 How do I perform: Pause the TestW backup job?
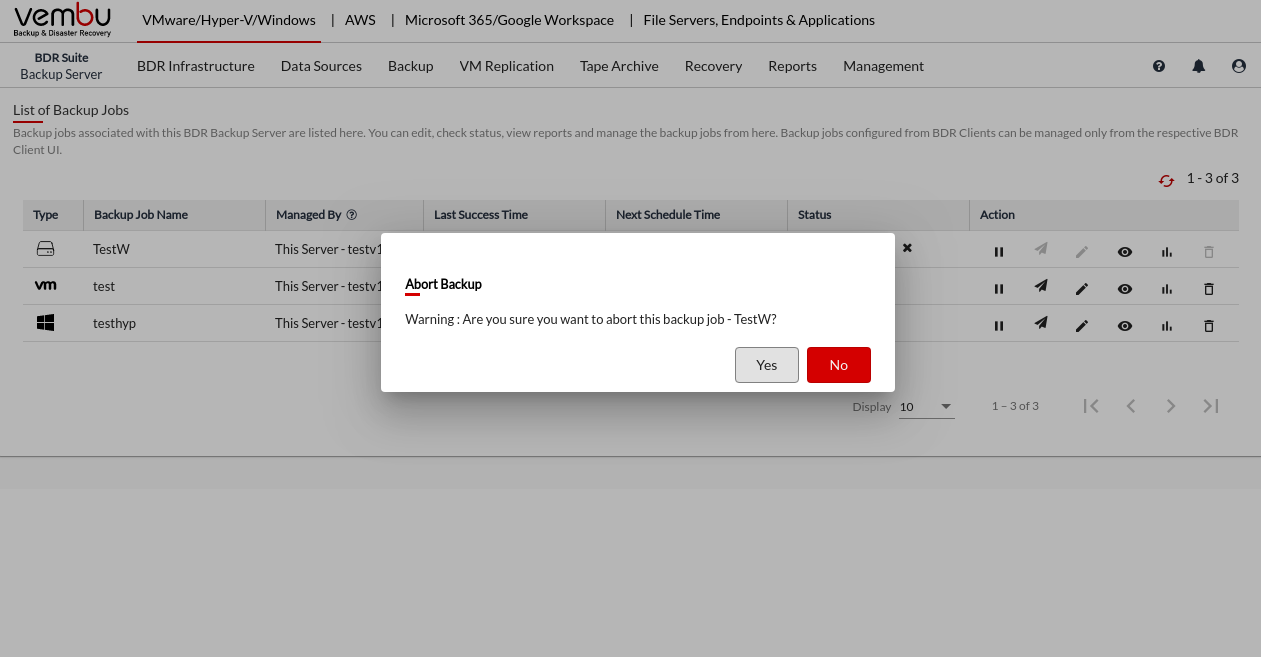click(x=998, y=252)
